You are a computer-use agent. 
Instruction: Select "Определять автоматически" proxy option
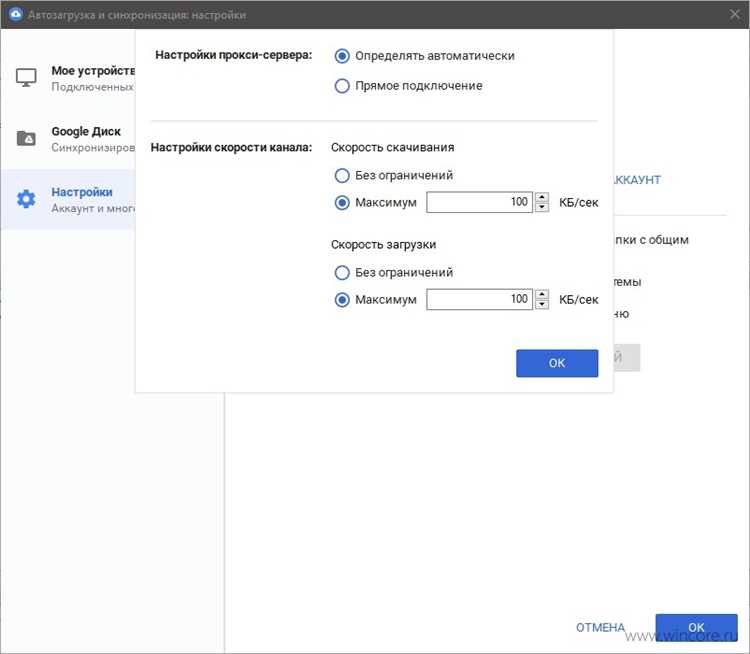342,56
